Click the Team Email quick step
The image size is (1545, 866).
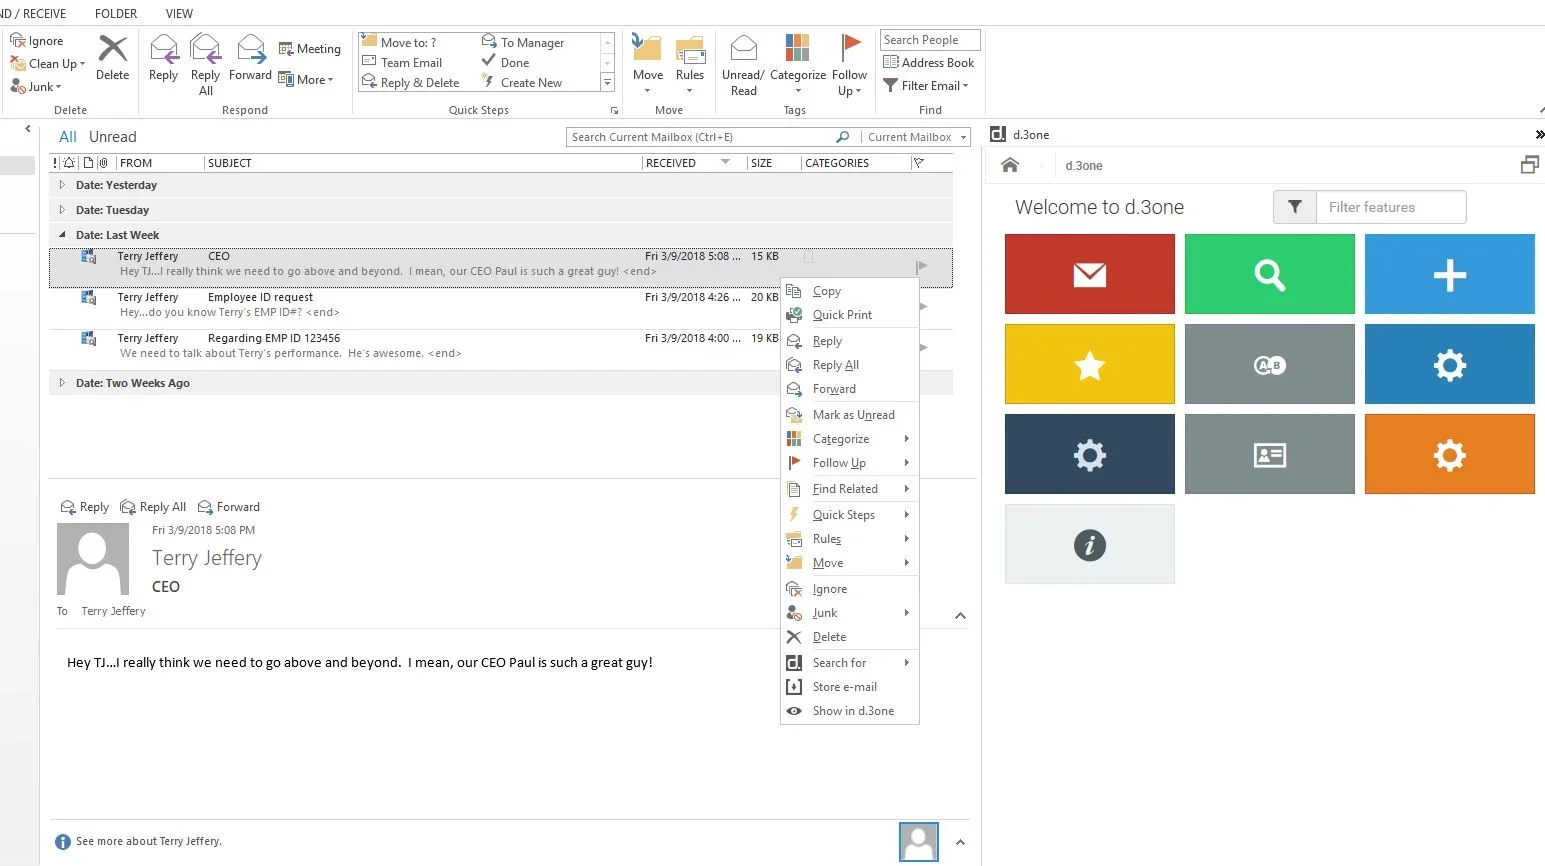(x=411, y=62)
